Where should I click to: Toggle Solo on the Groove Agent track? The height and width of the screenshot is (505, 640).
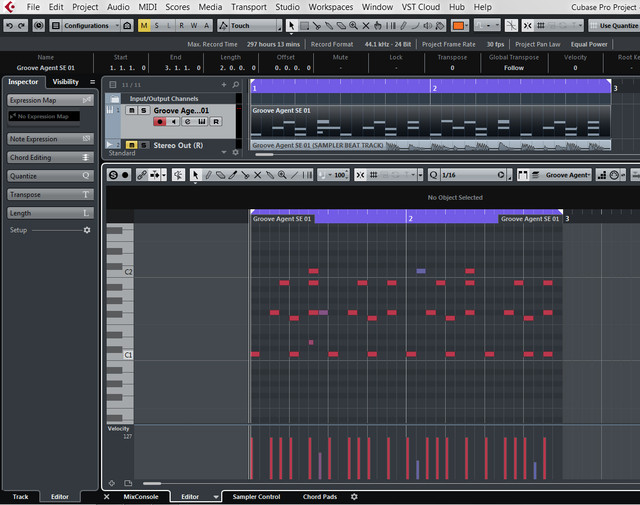(x=144, y=110)
